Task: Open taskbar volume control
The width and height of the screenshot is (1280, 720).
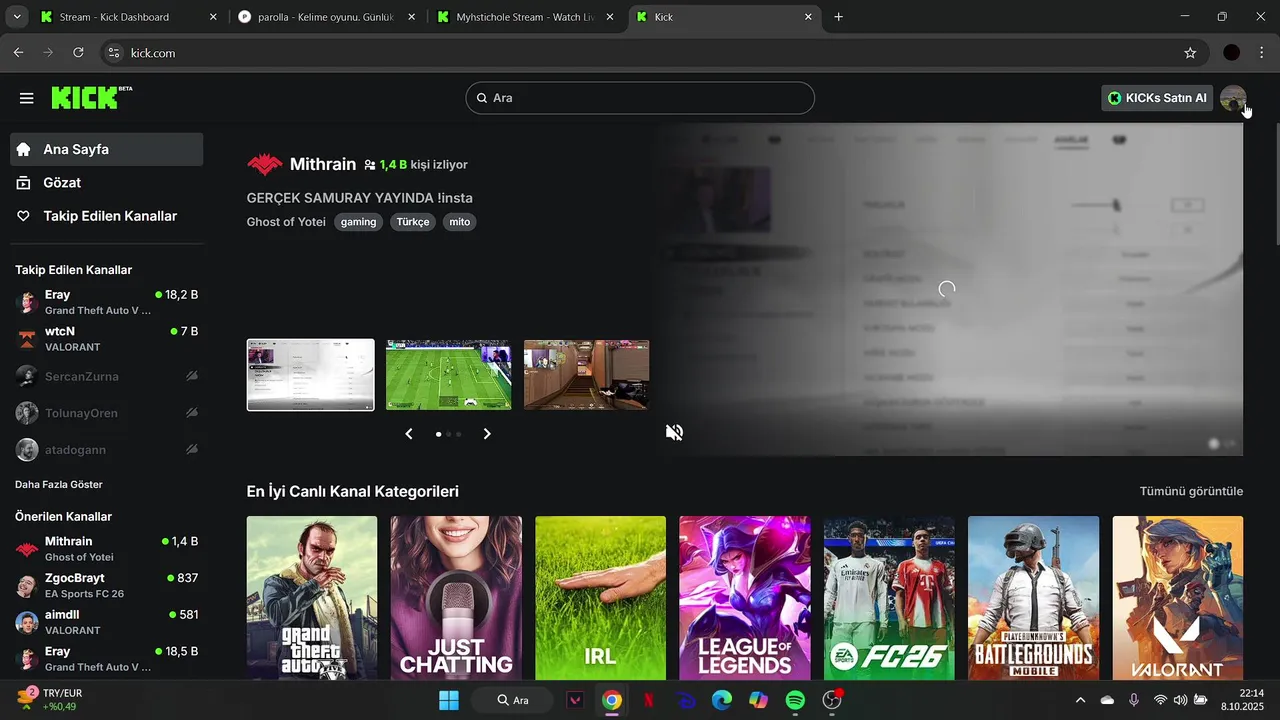Action: 1180,700
